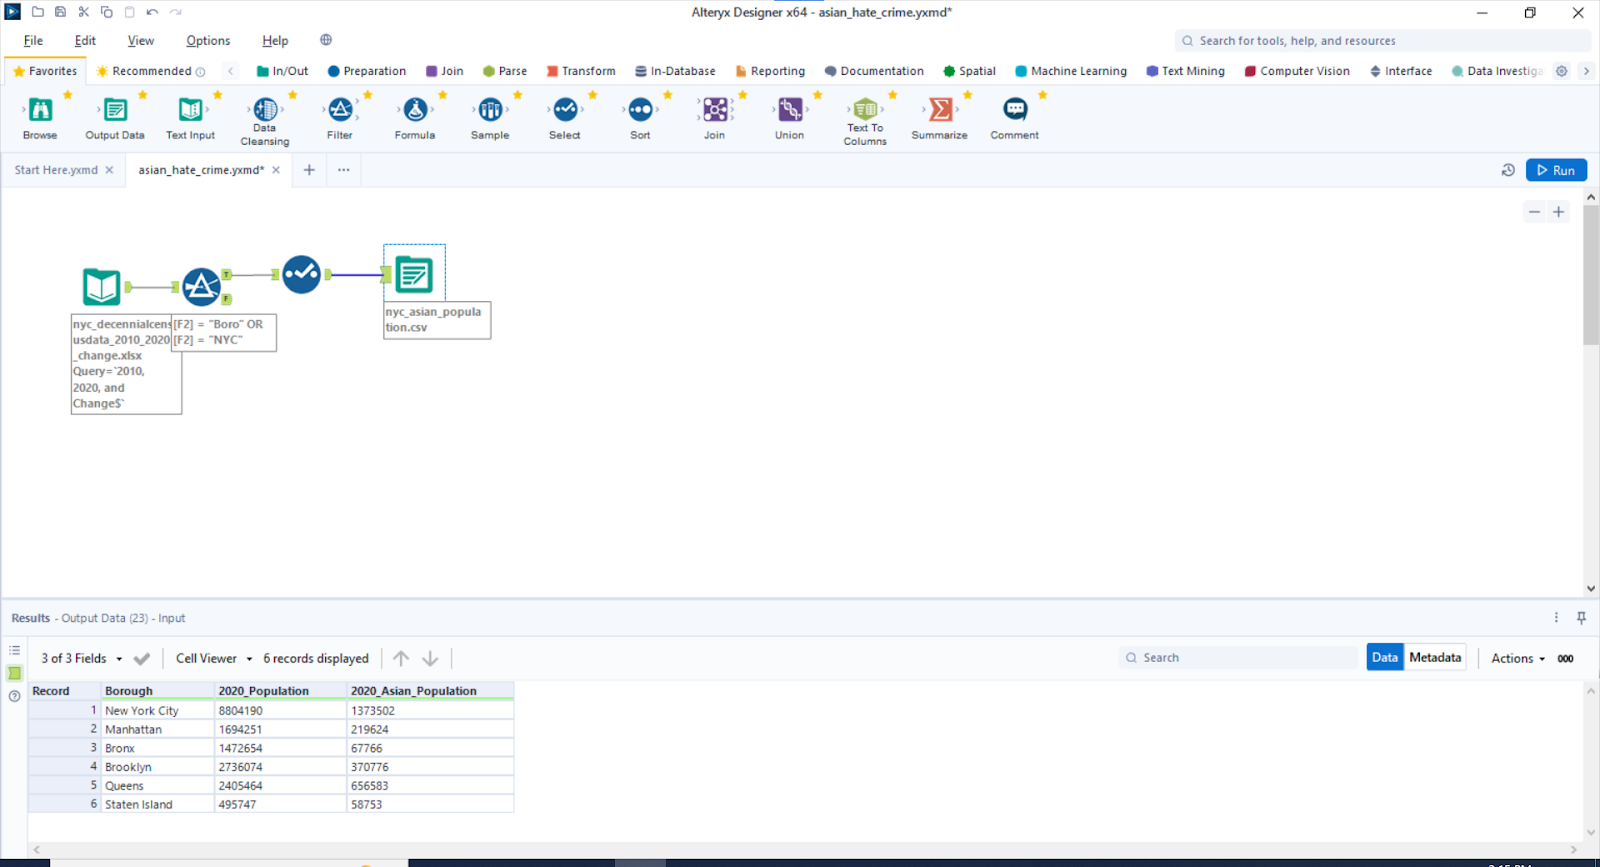Move to the next record arrow
This screenshot has height=867, width=1600.
pyautogui.click(x=430, y=658)
